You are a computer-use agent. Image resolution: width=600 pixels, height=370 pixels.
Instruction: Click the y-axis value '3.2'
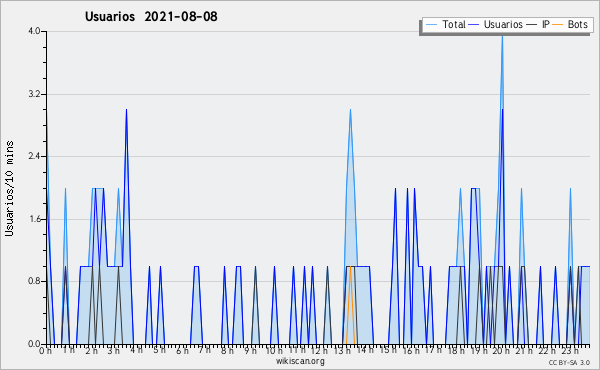point(34,94)
